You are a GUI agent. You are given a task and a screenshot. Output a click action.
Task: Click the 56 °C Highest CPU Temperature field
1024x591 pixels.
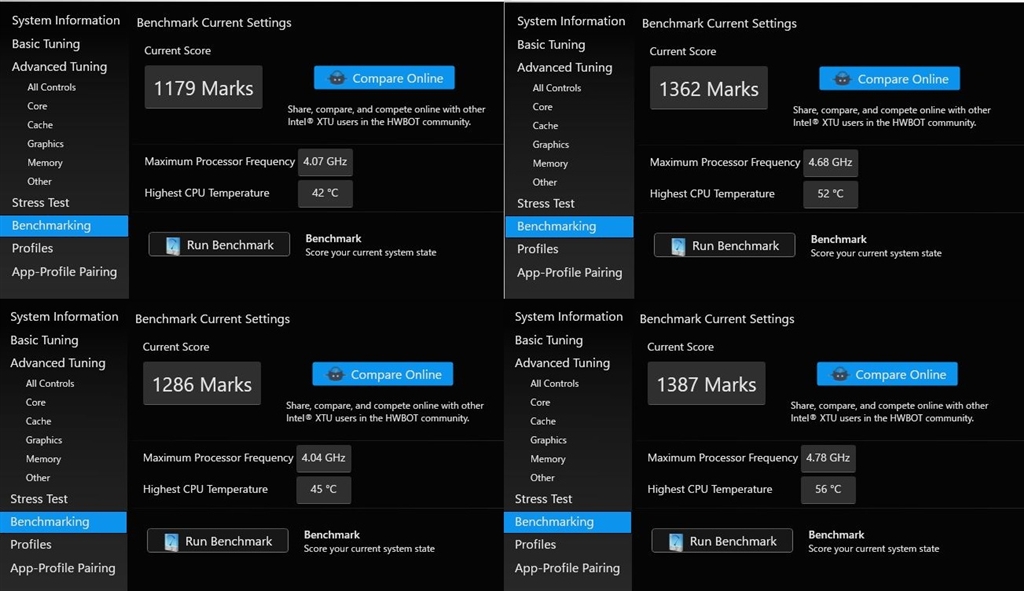(828, 489)
